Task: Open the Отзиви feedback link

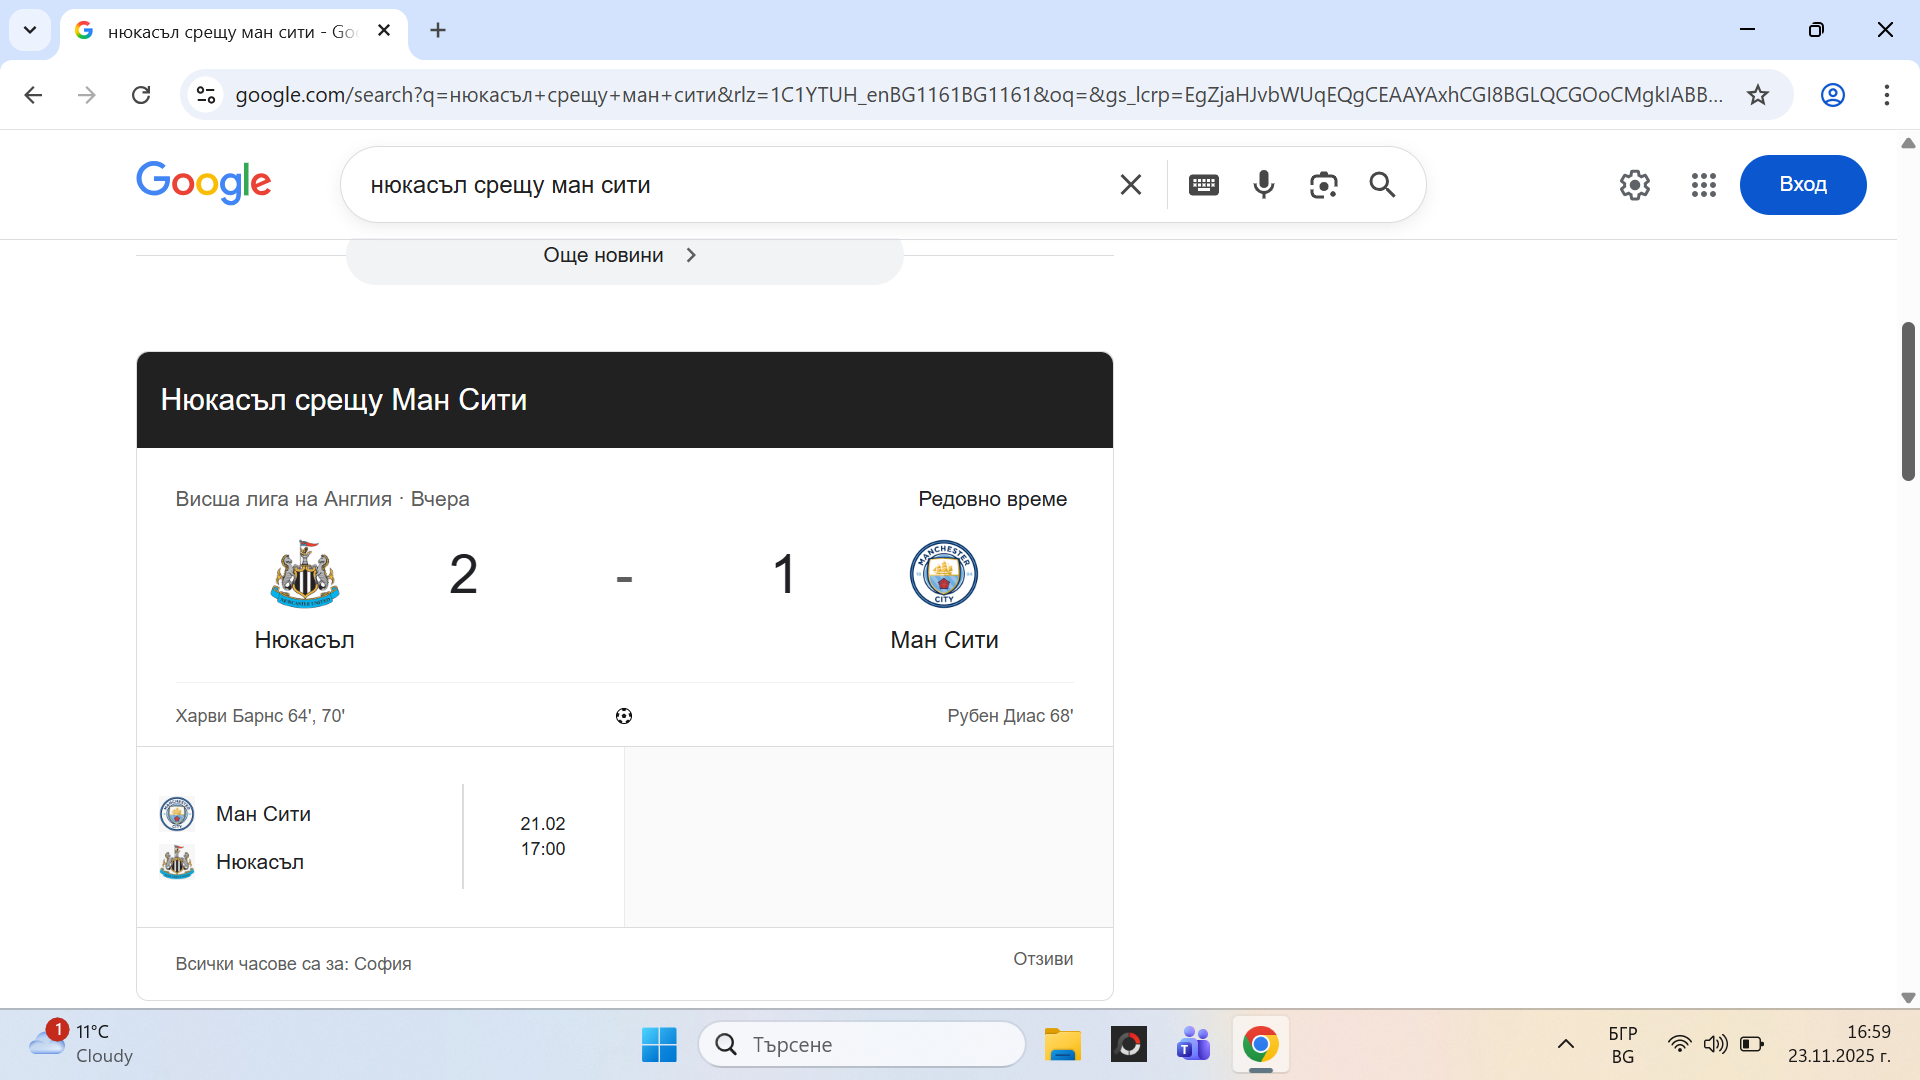Action: click(x=1042, y=959)
